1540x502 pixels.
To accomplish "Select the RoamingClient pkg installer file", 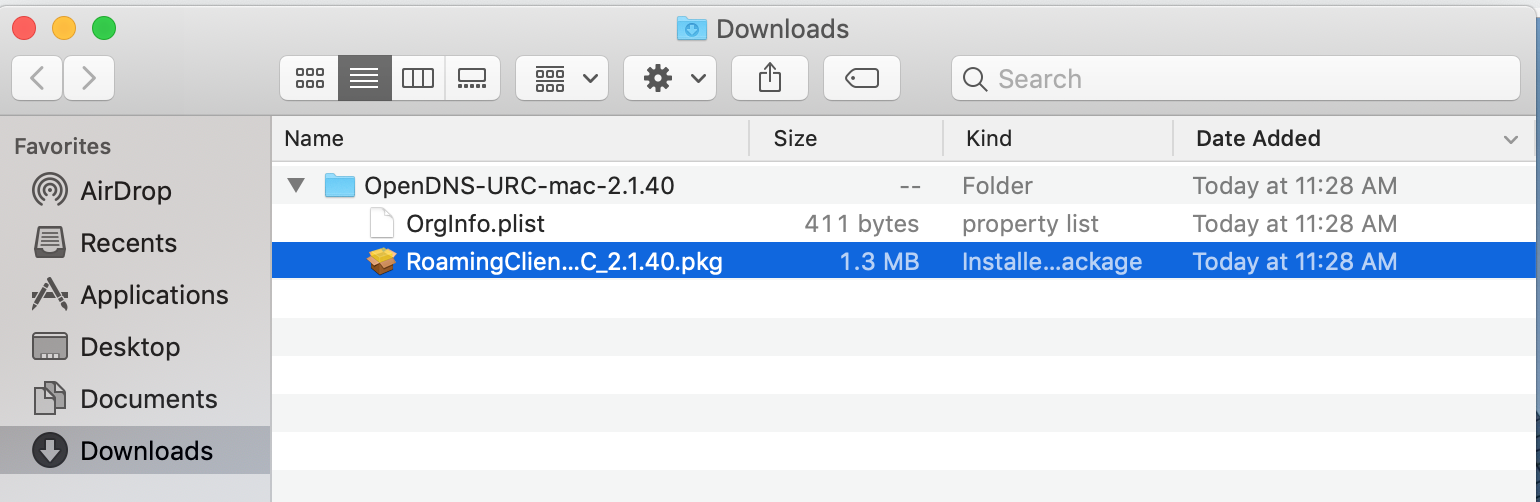I will click(x=563, y=262).
